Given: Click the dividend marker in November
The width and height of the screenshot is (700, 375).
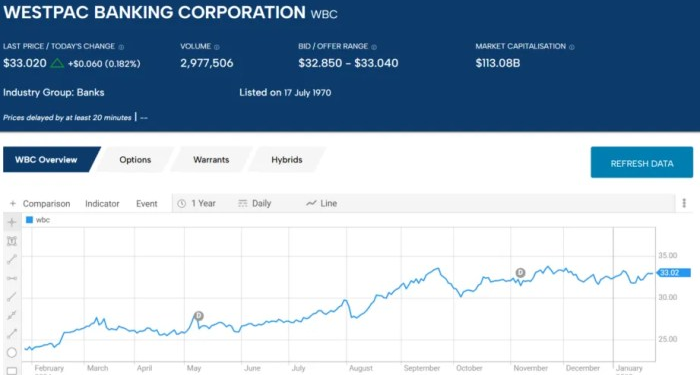Looking at the screenshot, I should tap(520, 273).
